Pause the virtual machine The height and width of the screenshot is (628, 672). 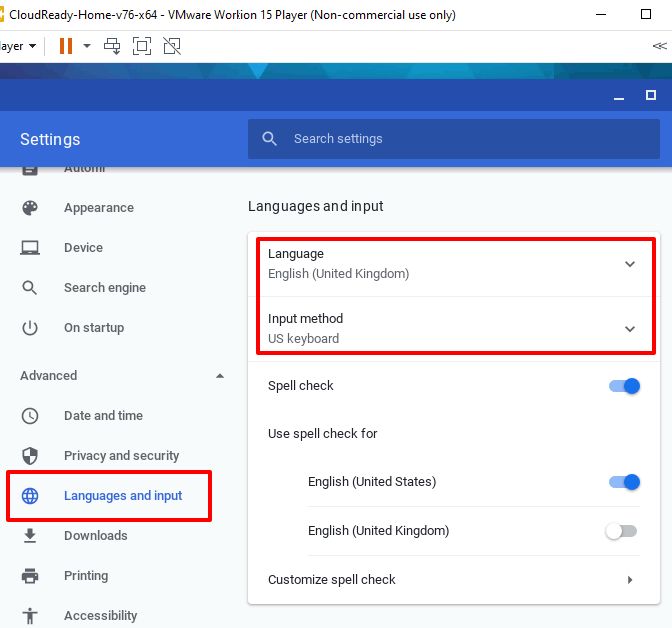(x=66, y=46)
